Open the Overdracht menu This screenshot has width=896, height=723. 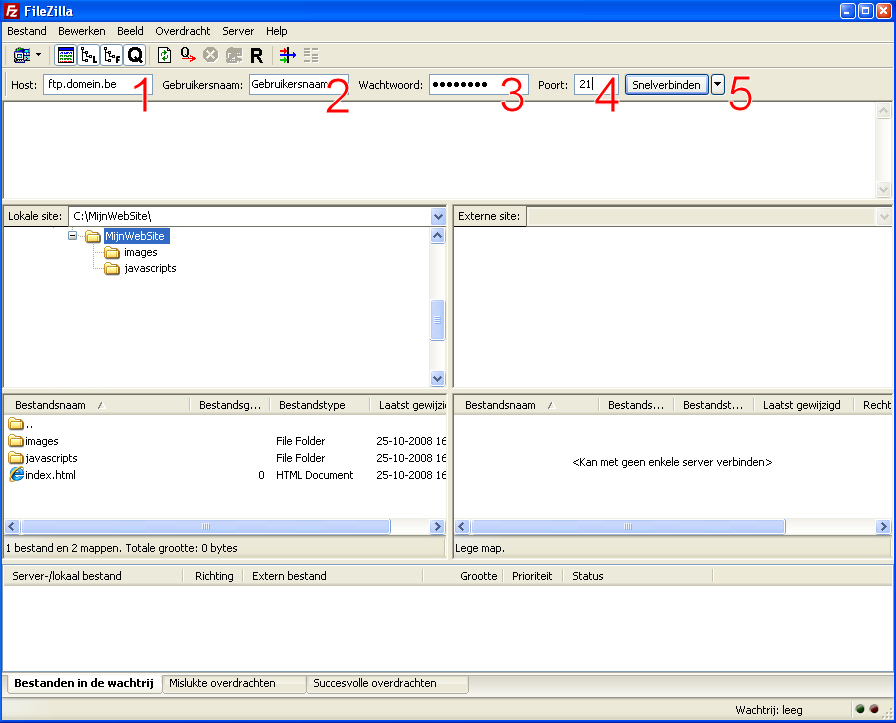[182, 31]
